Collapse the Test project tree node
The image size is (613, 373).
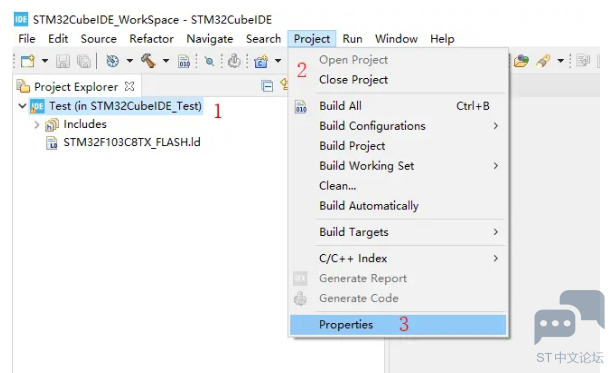coord(22,106)
